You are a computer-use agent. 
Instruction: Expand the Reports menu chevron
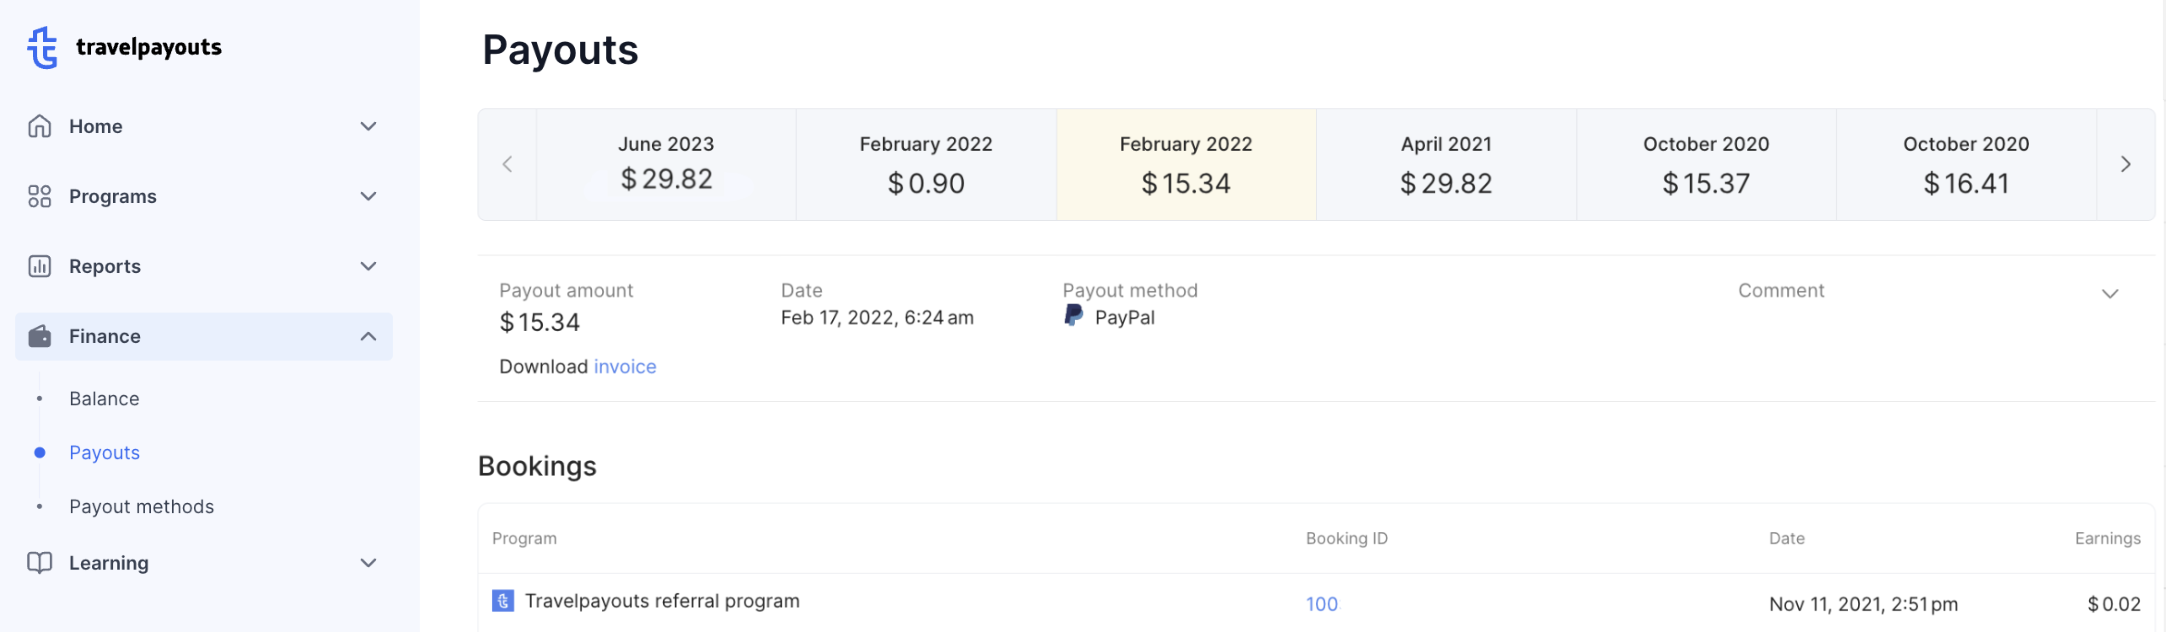coord(368,266)
